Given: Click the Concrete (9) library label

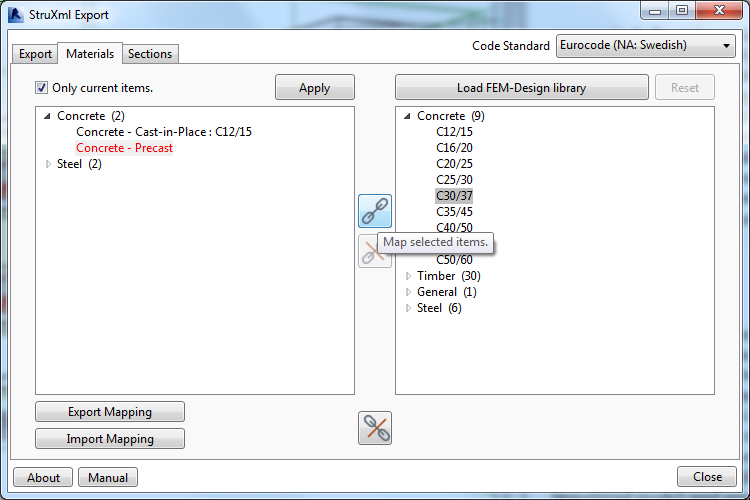Looking at the screenshot, I should 451,116.
